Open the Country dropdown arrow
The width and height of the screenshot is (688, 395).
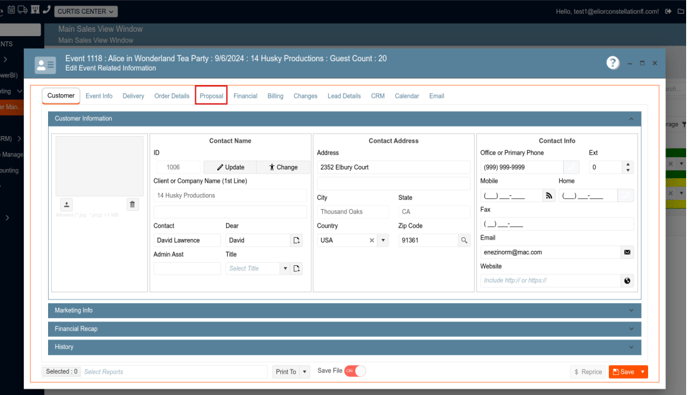(x=383, y=241)
